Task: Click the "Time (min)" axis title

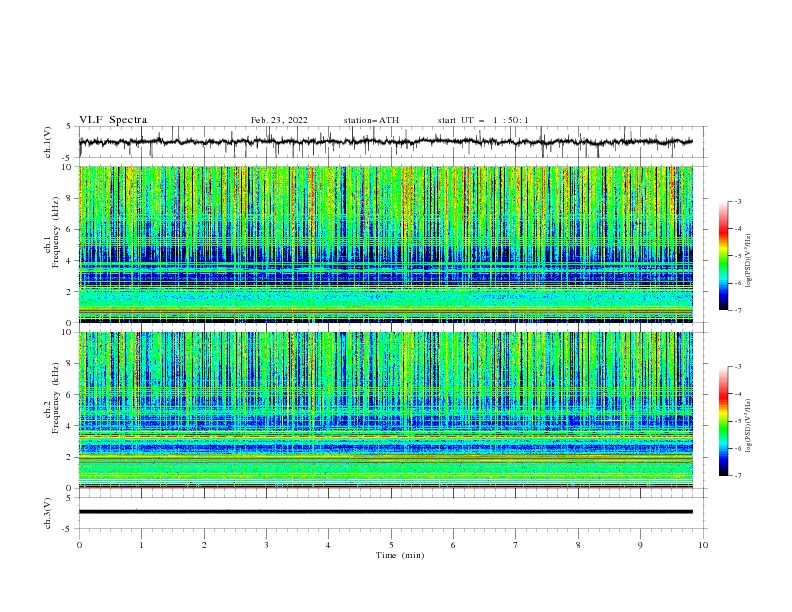Action: pos(400,555)
